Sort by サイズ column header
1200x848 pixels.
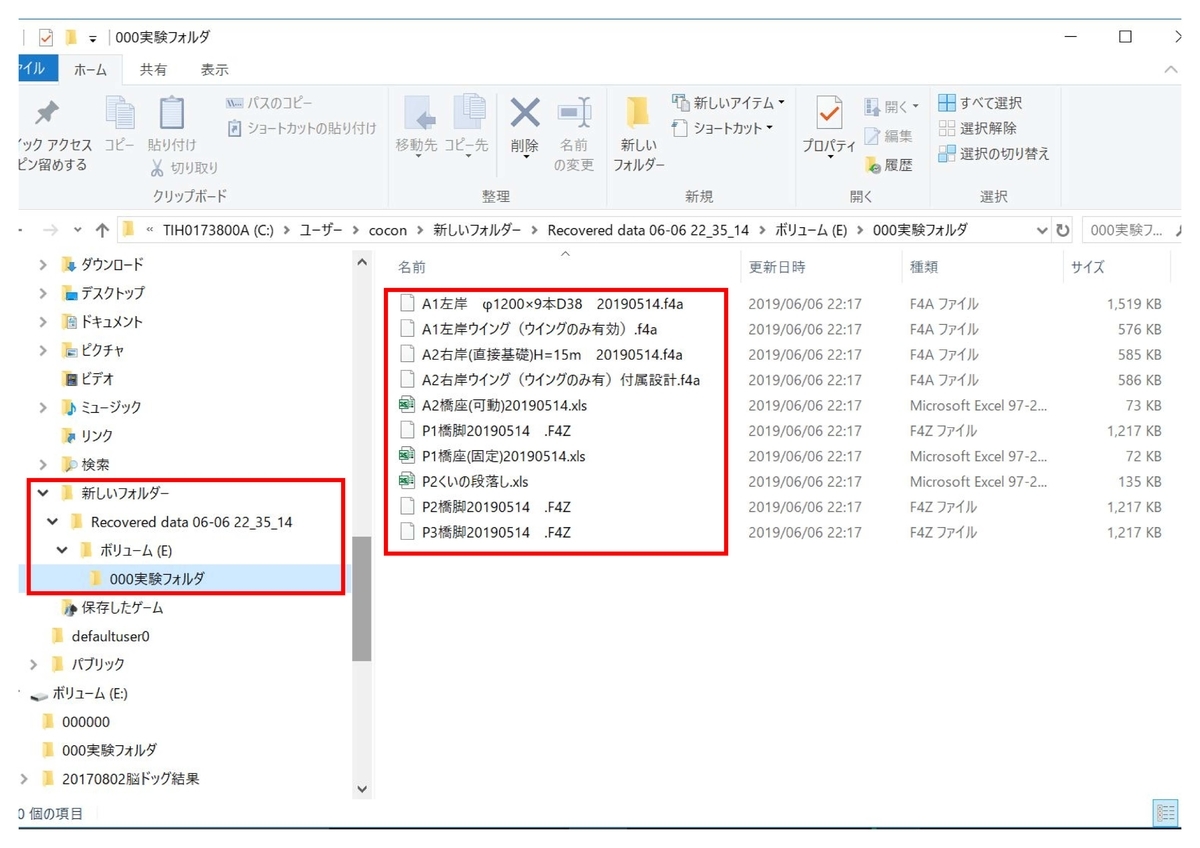(1088, 267)
